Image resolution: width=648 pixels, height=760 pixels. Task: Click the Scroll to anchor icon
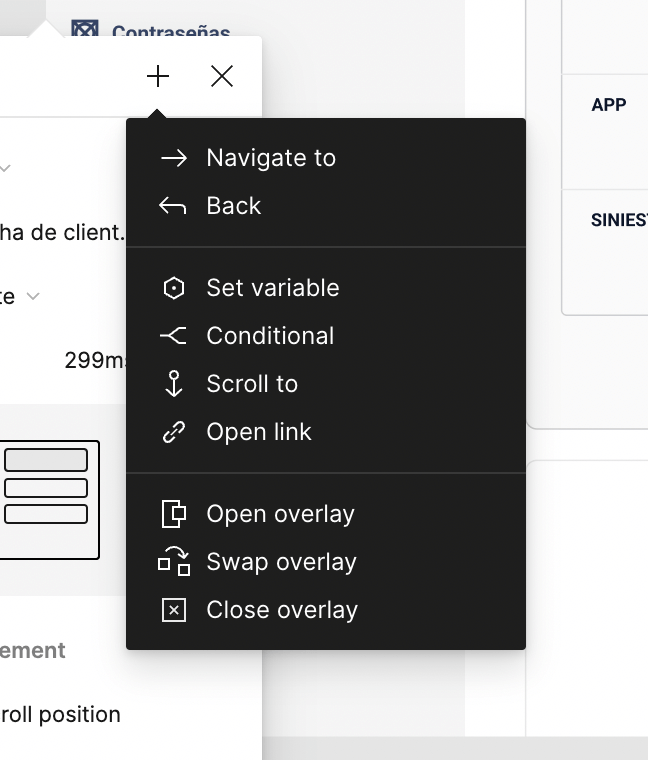(x=174, y=384)
